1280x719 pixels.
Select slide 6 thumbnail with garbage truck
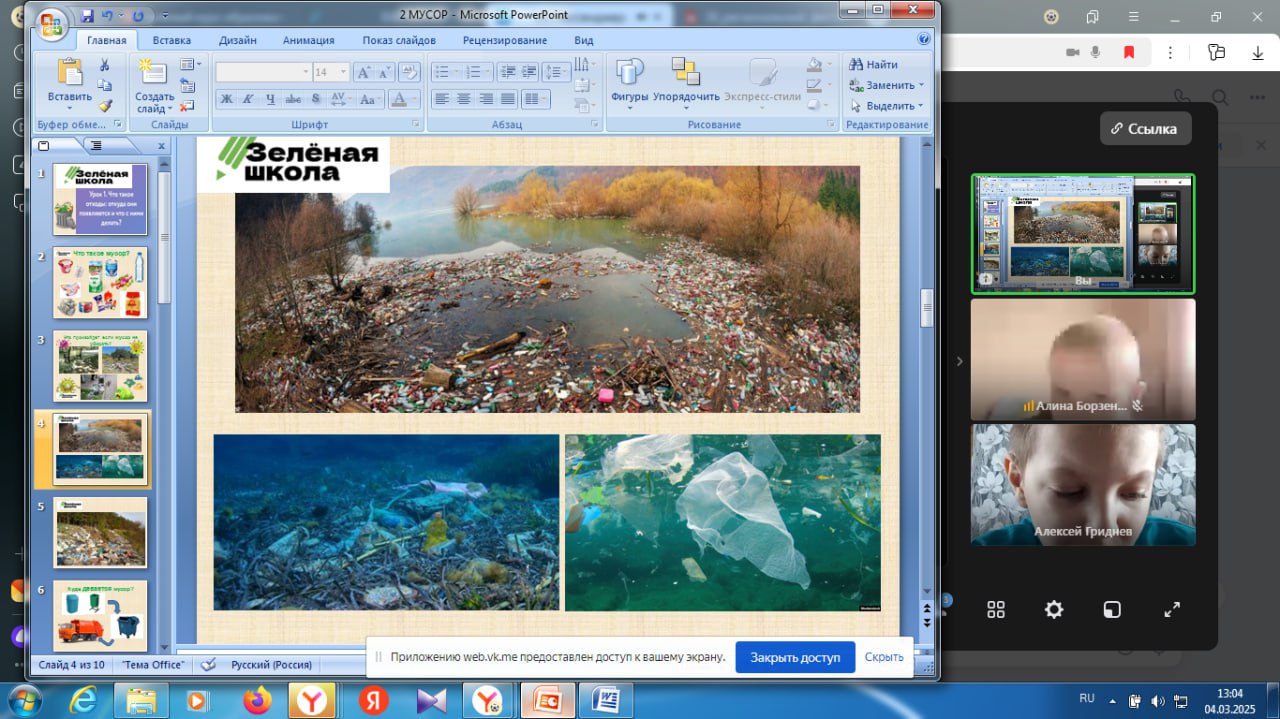[x=100, y=615]
